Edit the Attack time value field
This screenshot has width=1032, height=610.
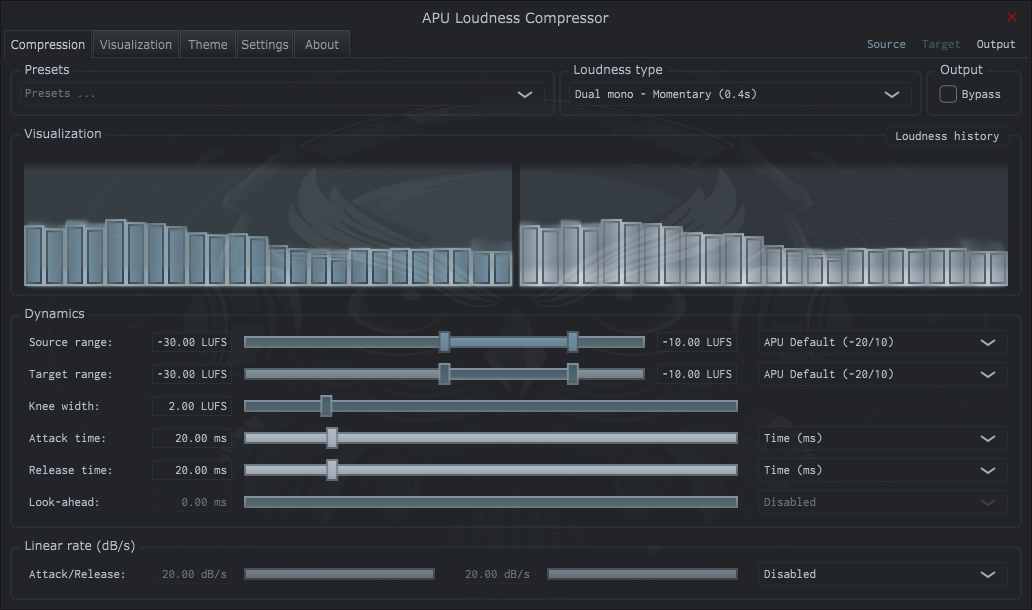[191, 438]
